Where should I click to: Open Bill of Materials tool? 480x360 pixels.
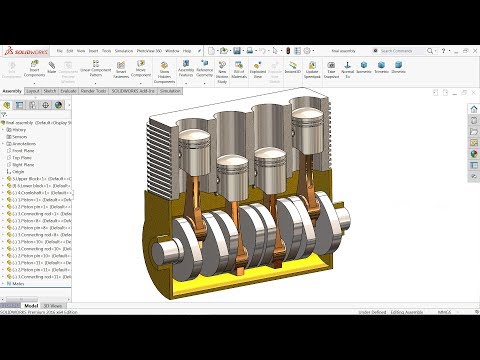click(239, 70)
